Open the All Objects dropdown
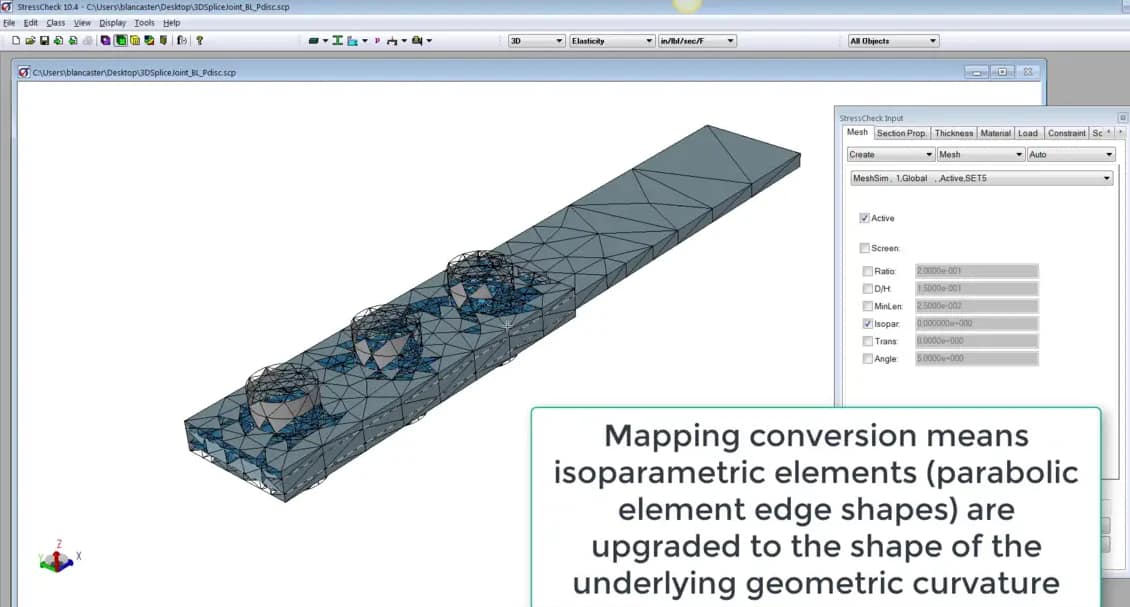1130x607 pixels. tap(891, 40)
